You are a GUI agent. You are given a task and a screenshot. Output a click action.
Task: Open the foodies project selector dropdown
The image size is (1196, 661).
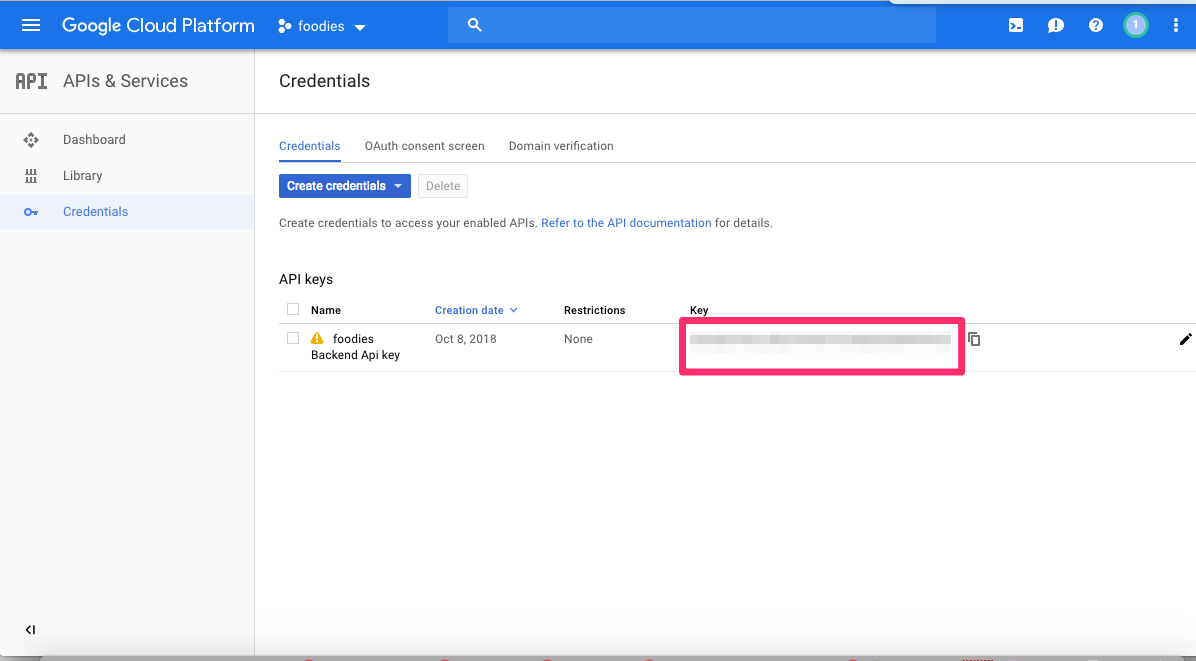(322, 26)
